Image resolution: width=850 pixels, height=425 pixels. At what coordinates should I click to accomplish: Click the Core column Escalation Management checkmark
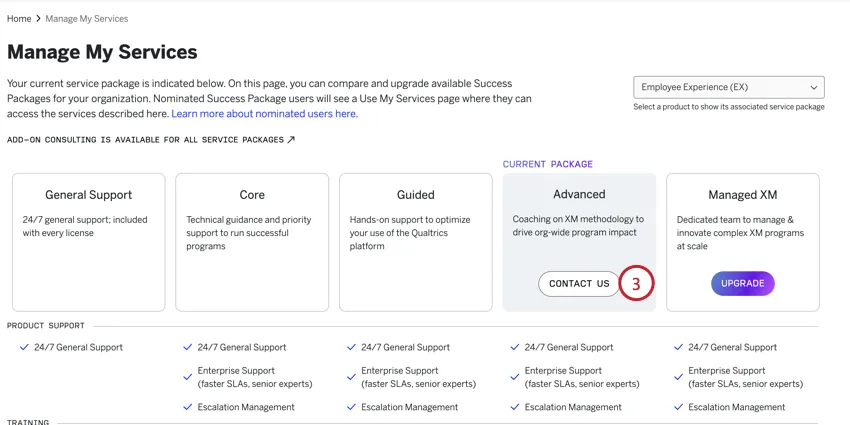click(188, 407)
